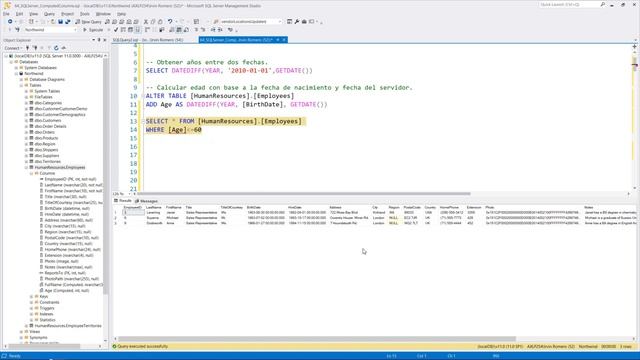Open the Edit menu
The image size is (640, 360).
pos(19,14)
